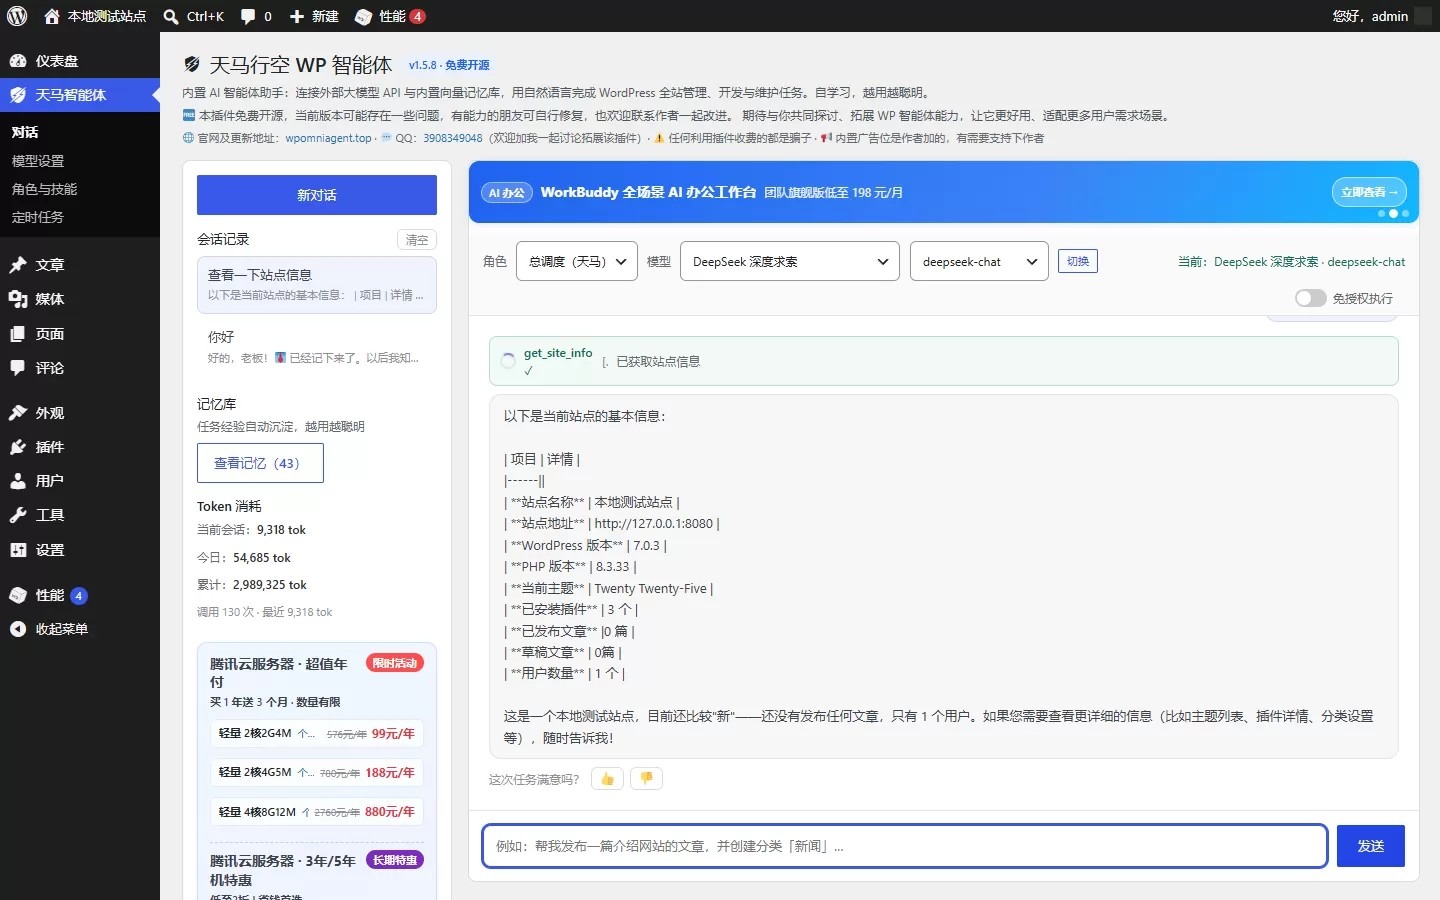Click the 查看记忆 (43) button
Screen dimensions: 1440x900
[260, 463]
